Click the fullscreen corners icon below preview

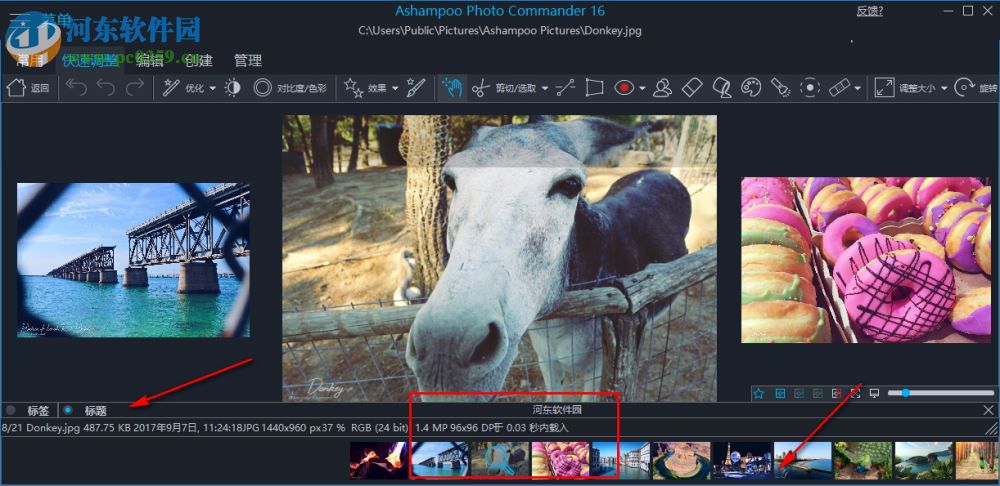coord(855,394)
